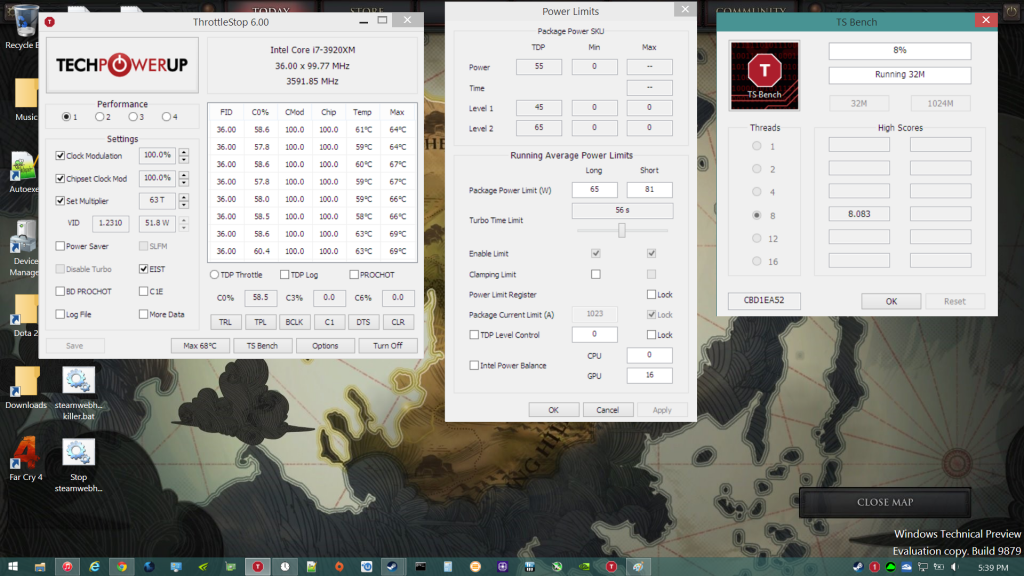Select 8 threads in TS Bench
Screen dimensions: 1024x576
[x=756, y=215]
